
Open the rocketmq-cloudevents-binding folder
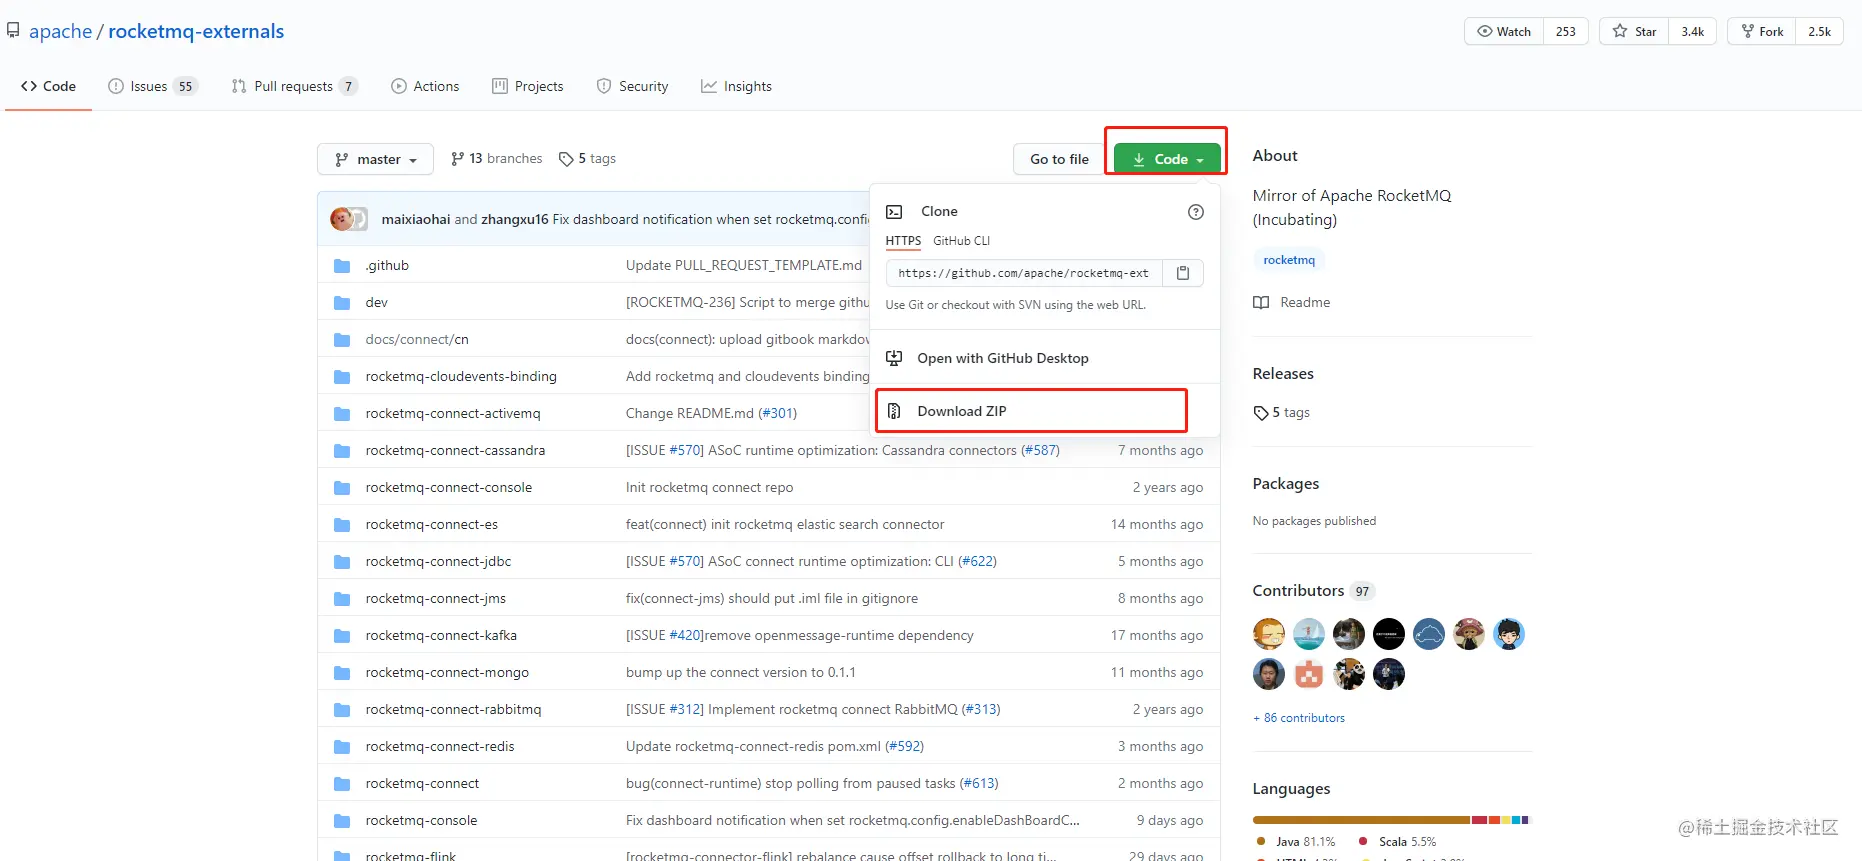coord(461,377)
